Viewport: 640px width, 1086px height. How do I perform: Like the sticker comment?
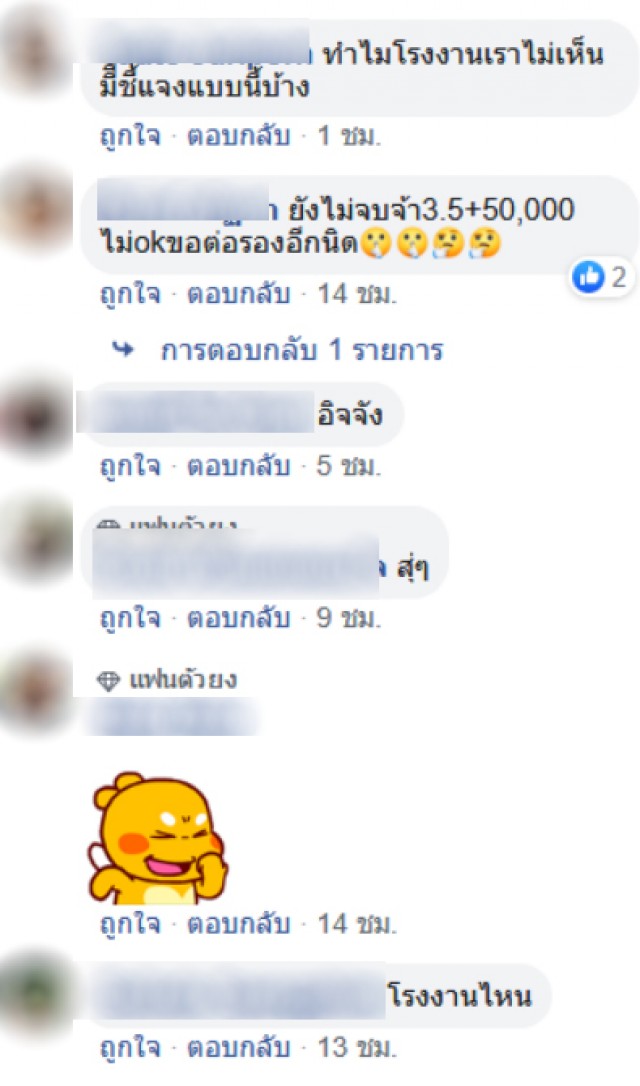tap(130, 924)
